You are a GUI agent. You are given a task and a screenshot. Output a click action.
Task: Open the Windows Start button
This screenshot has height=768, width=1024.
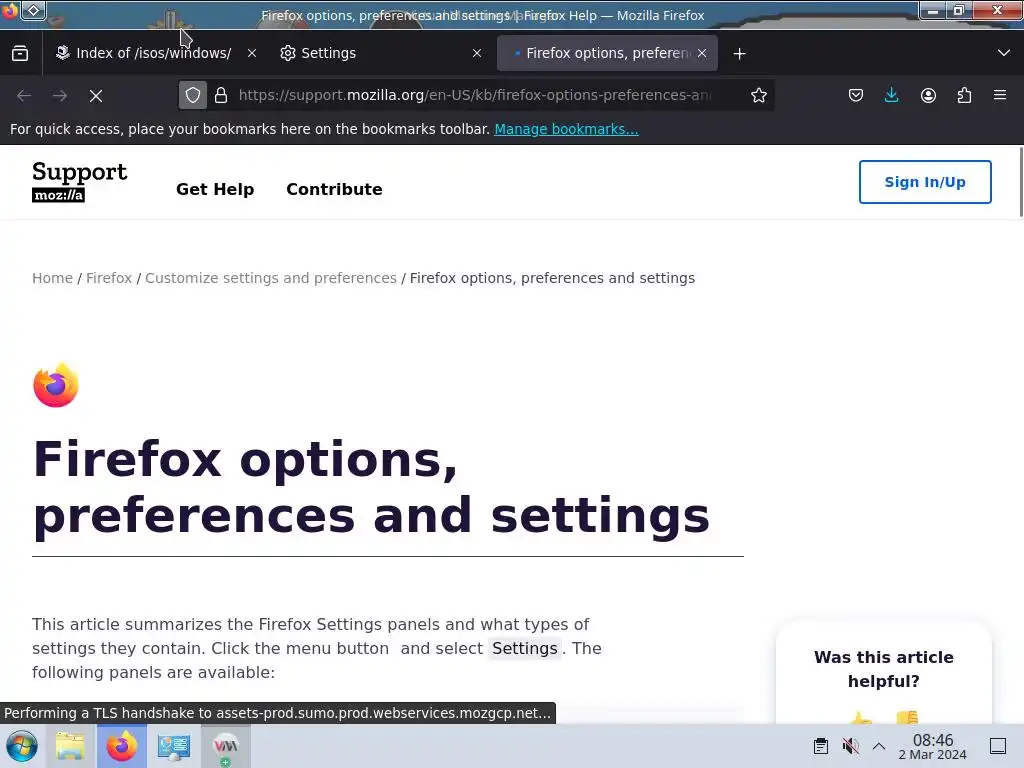pyautogui.click(x=22, y=746)
